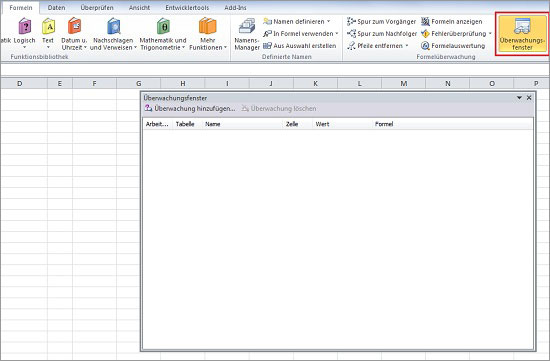Select column N header
Viewport: 550px width, 361px height.
pyautogui.click(x=448, y=83)
